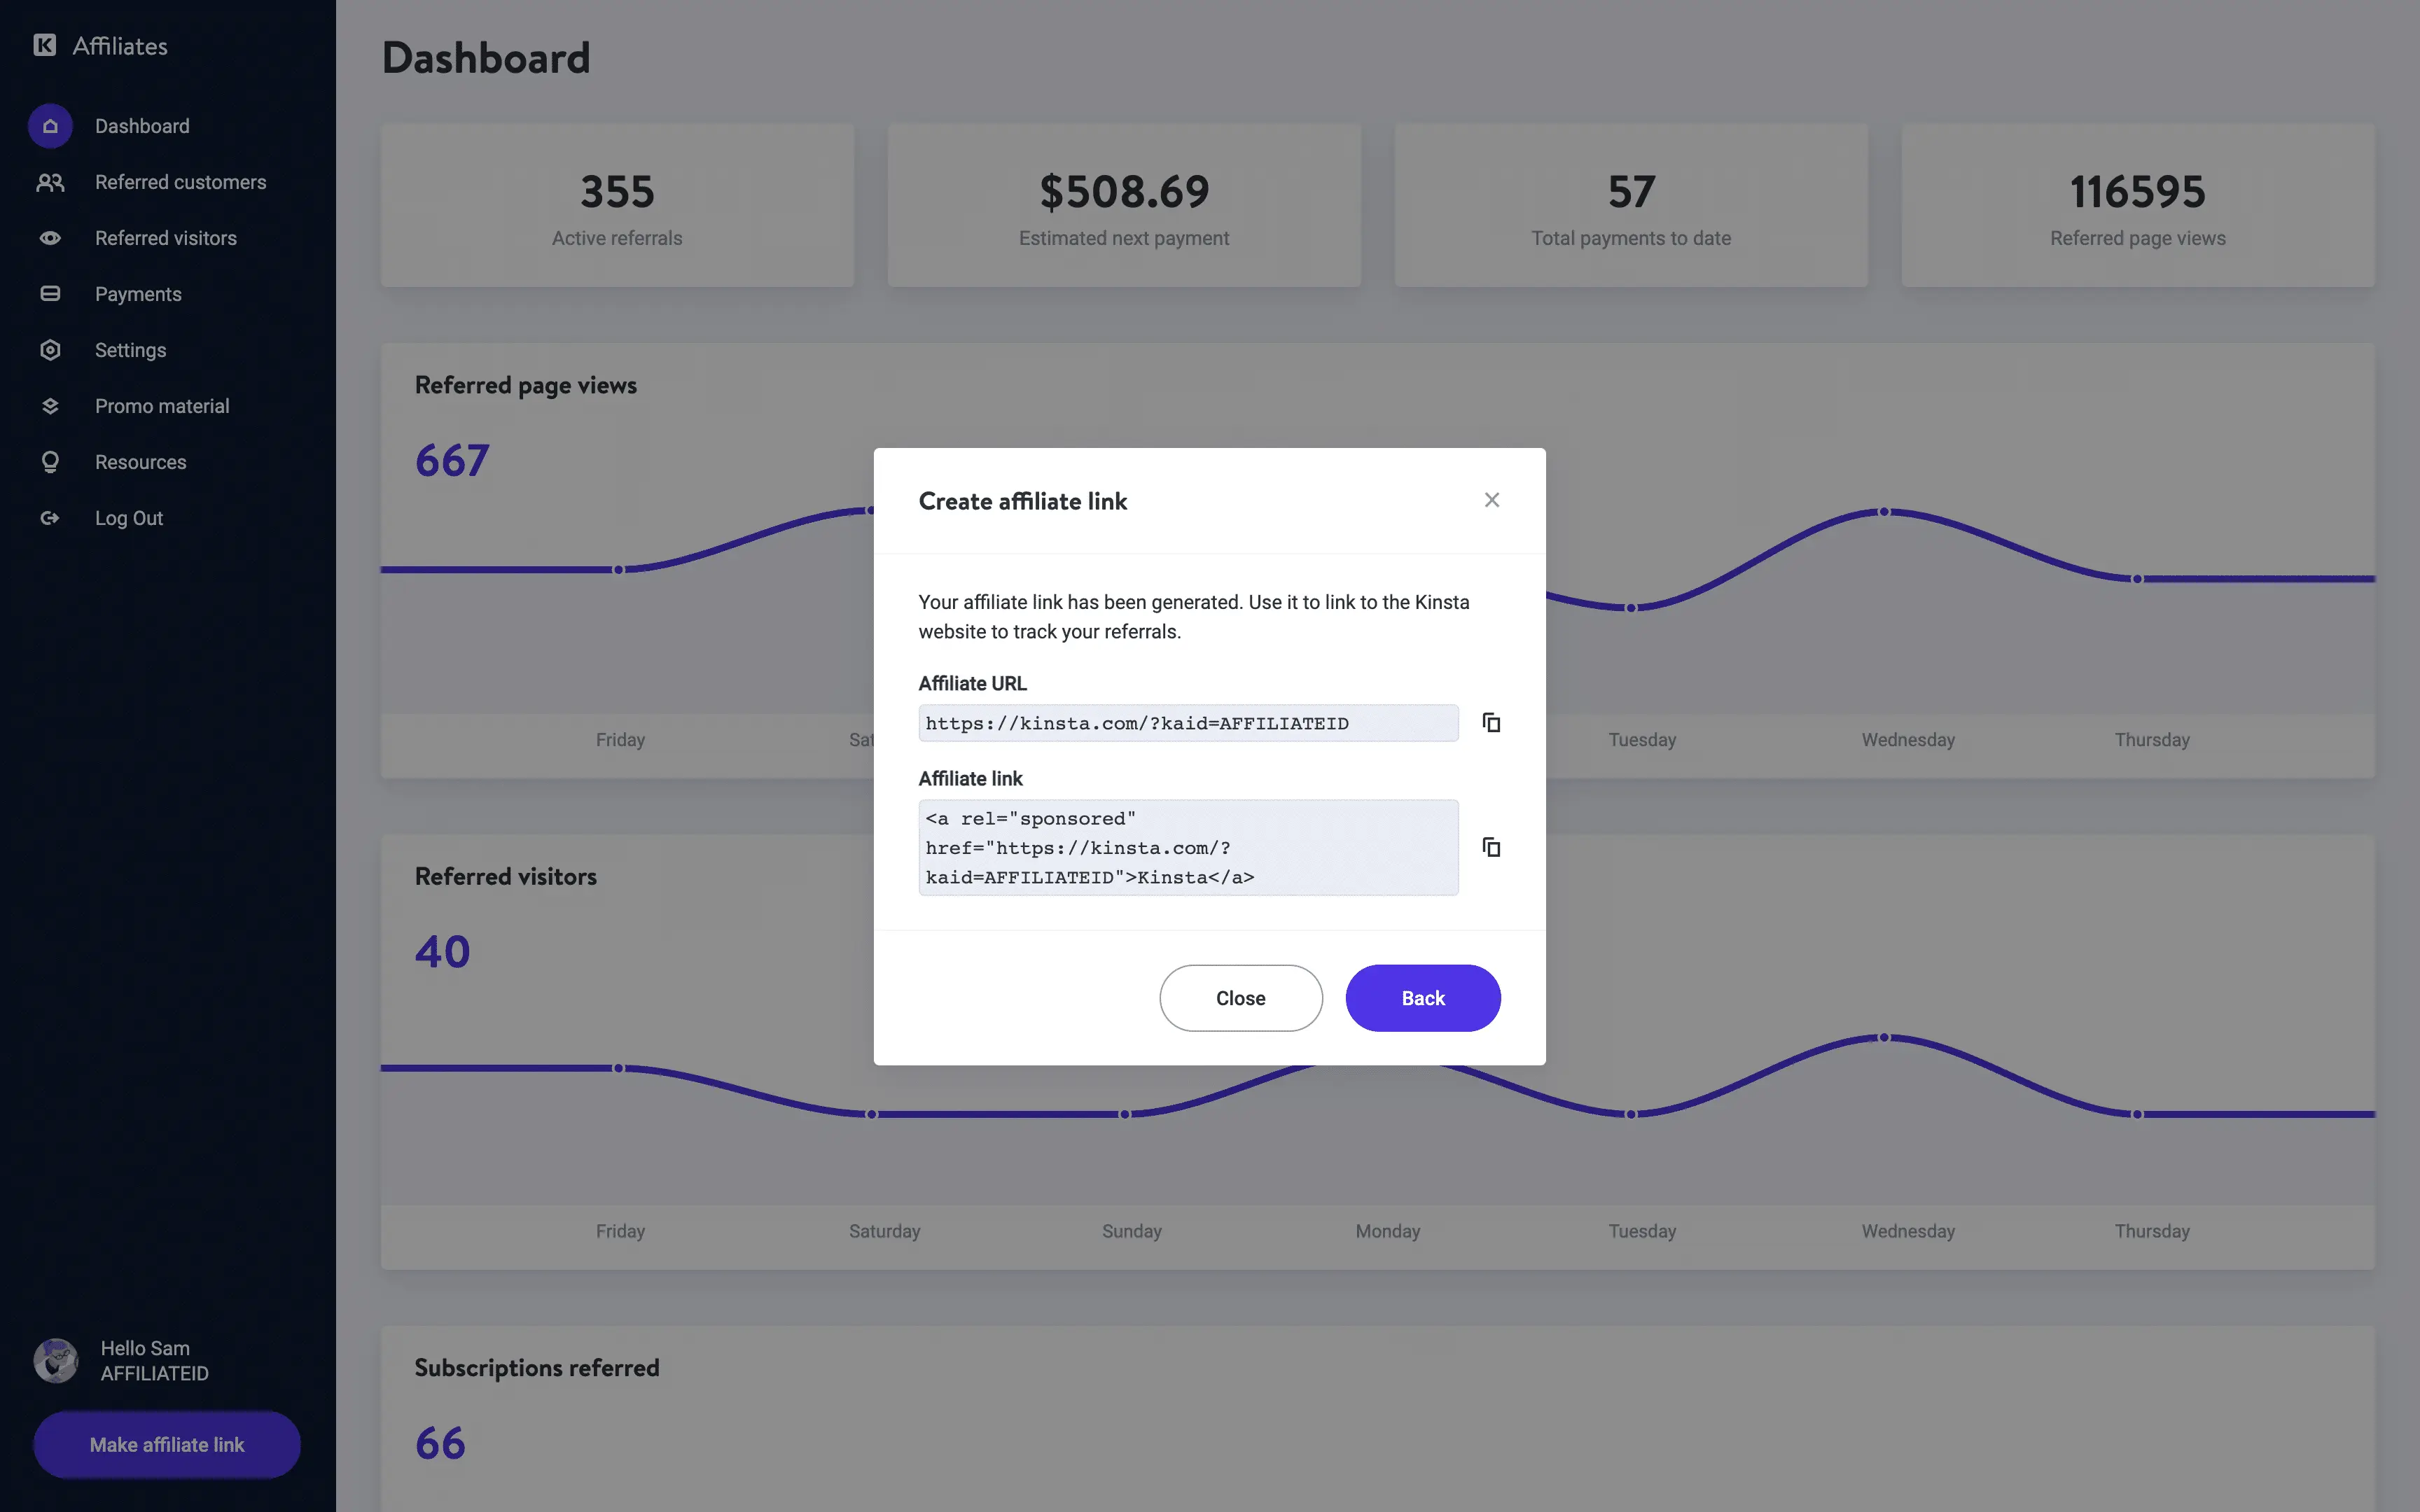Click the Promo material sidebar icon
Viewport: 2420px width, 1512px height.
coord(49,406)
